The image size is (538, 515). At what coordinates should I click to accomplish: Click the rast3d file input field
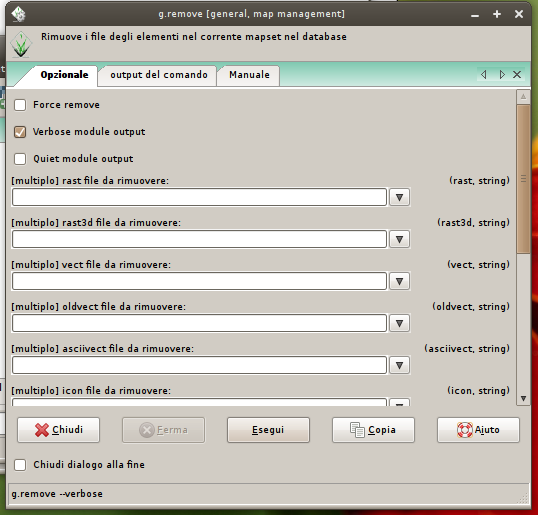[199, 239]
